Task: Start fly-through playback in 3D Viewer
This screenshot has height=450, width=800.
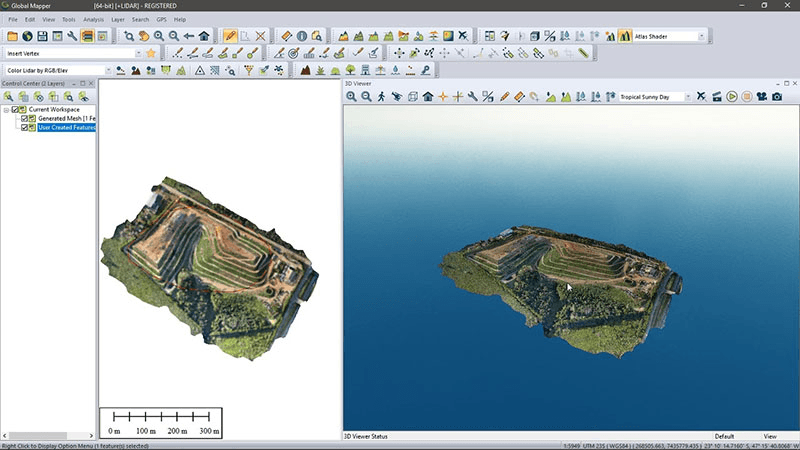Action: coord(732,97)
